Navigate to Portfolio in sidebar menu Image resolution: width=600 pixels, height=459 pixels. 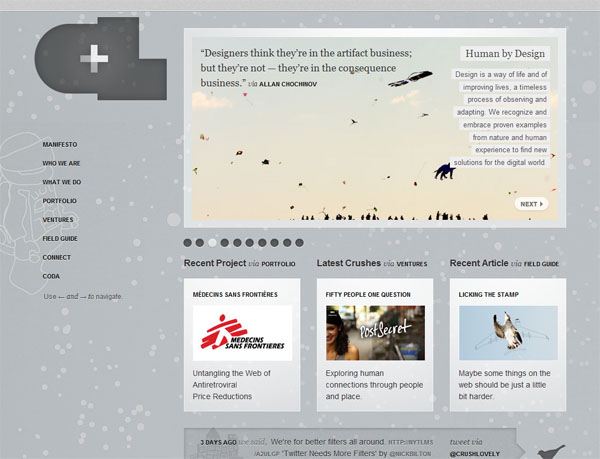[59, 201]
